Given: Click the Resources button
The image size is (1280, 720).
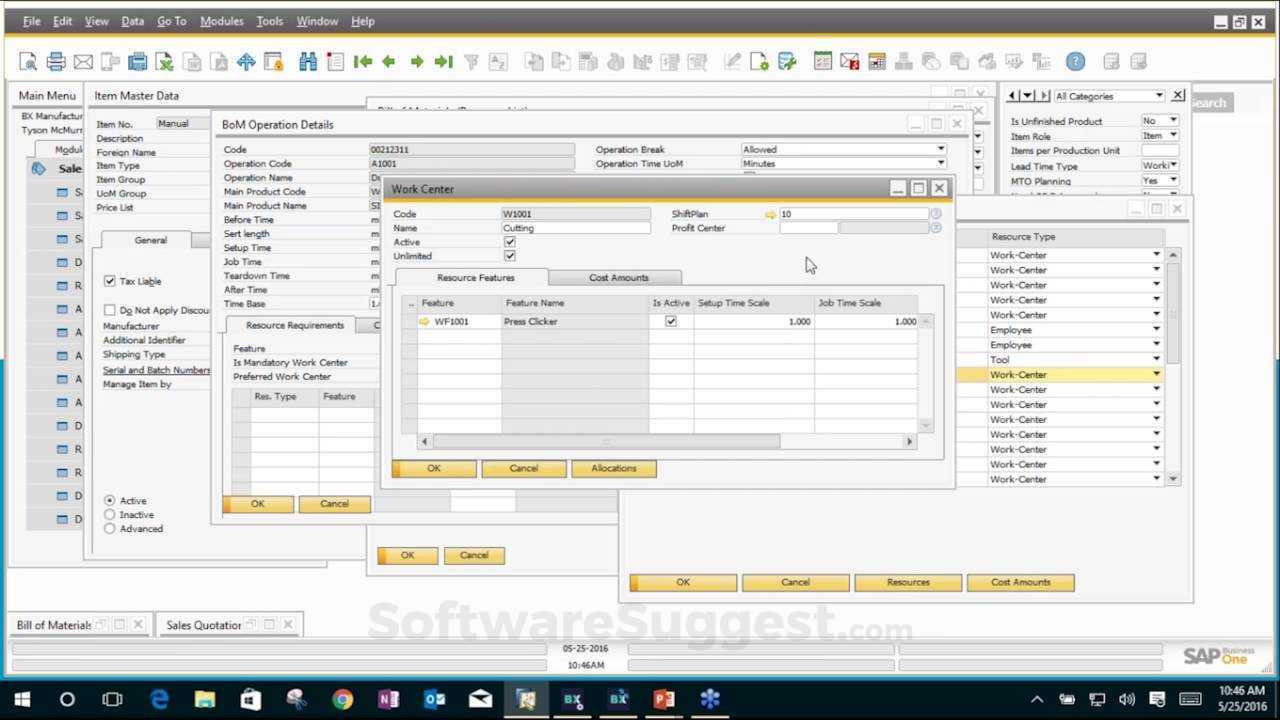Looking at the screenshot, I should pos(908,582).
